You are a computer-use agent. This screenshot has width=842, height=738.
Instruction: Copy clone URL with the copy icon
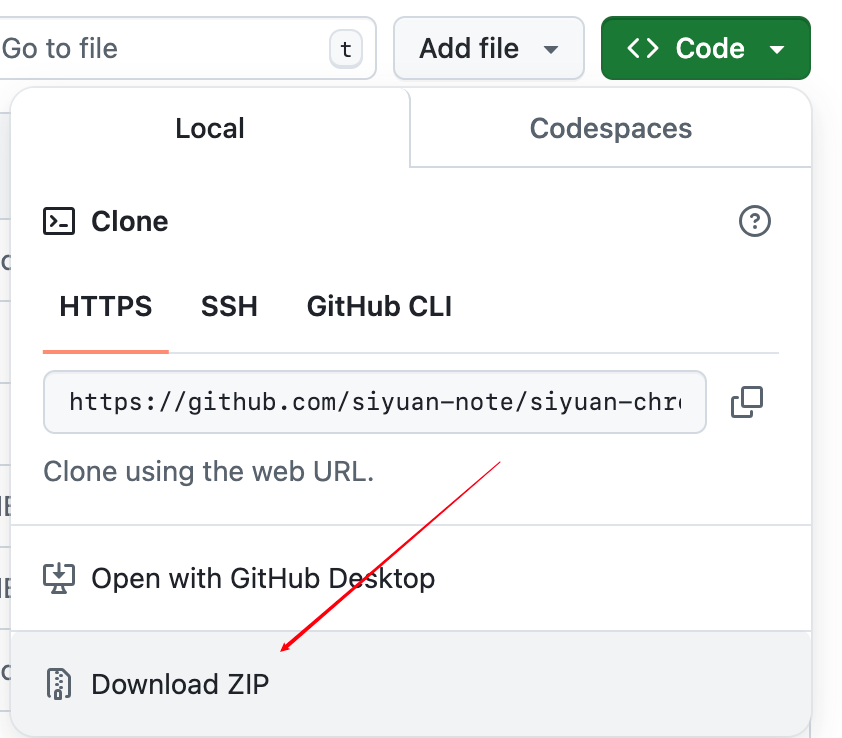click(746, 402)
